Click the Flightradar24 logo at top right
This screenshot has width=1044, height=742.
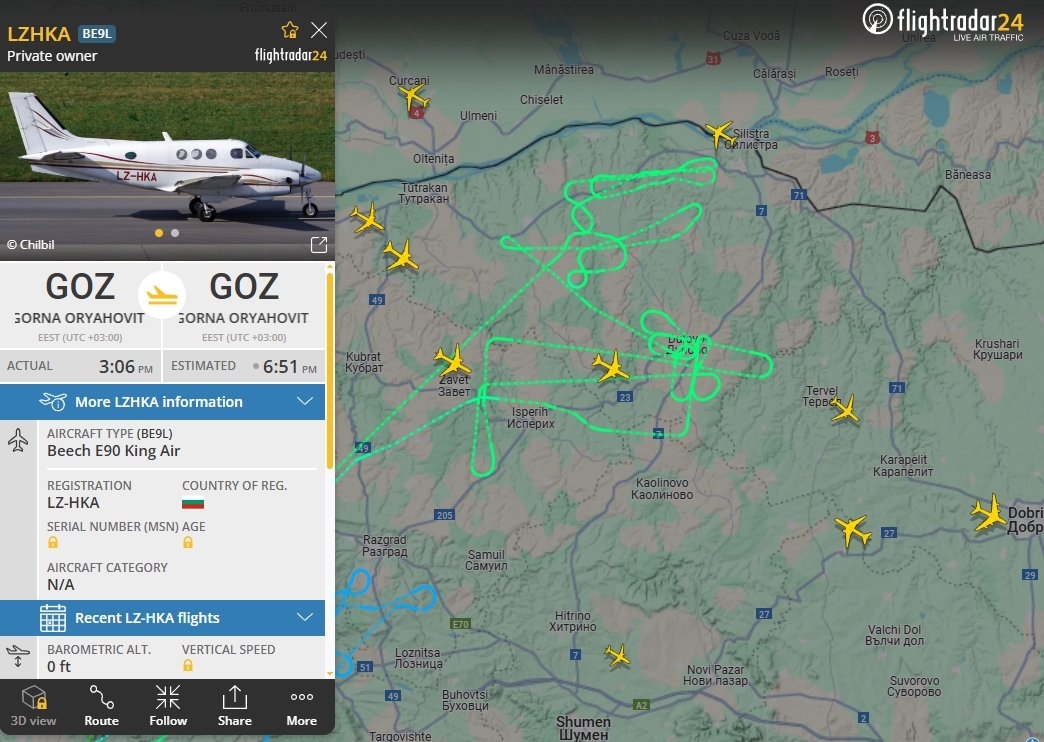click(x=943, y=22)
